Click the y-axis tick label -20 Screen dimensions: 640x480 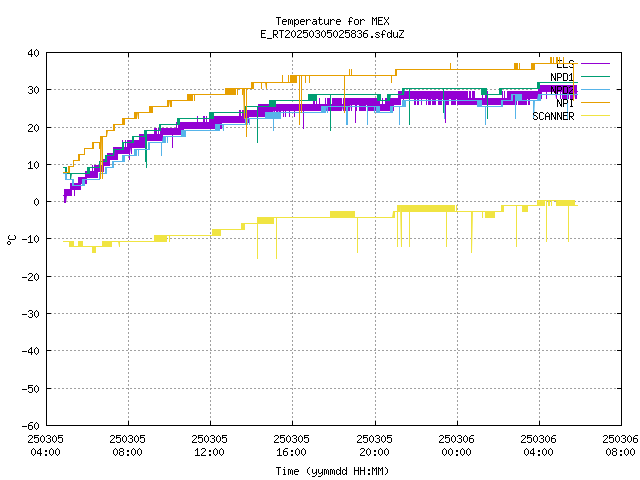pyautogui.click(x=31, y=277)
